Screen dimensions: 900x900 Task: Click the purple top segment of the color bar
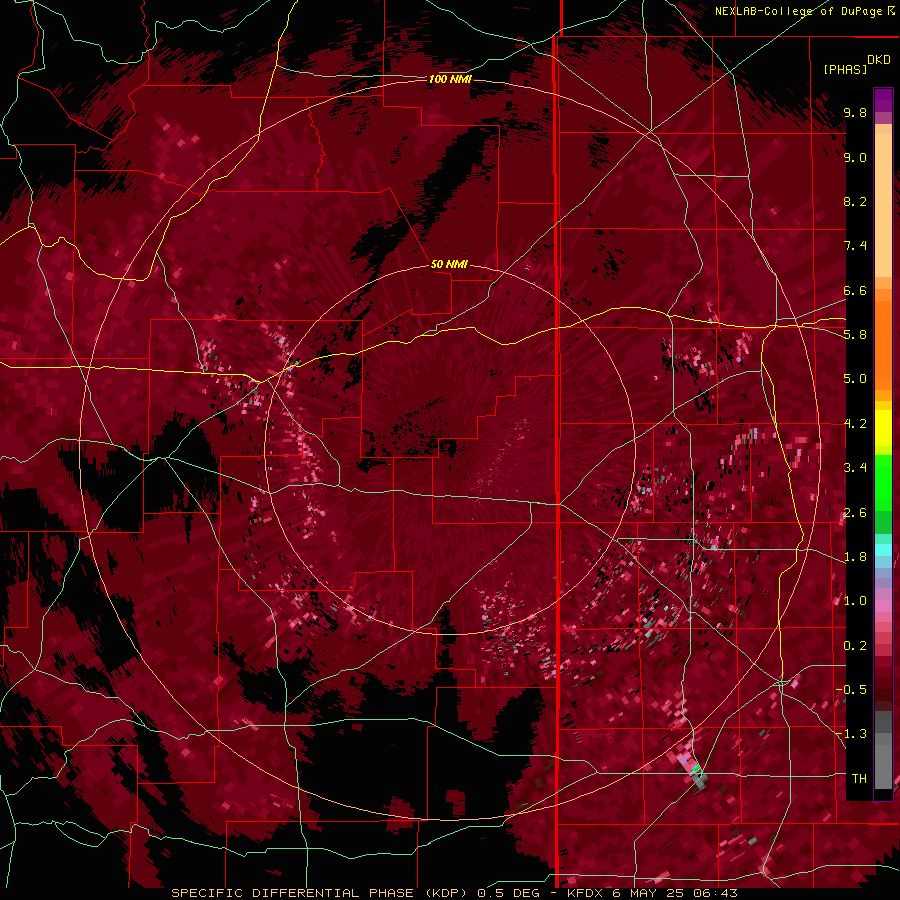pyautogui.click(x=883, y=100)
